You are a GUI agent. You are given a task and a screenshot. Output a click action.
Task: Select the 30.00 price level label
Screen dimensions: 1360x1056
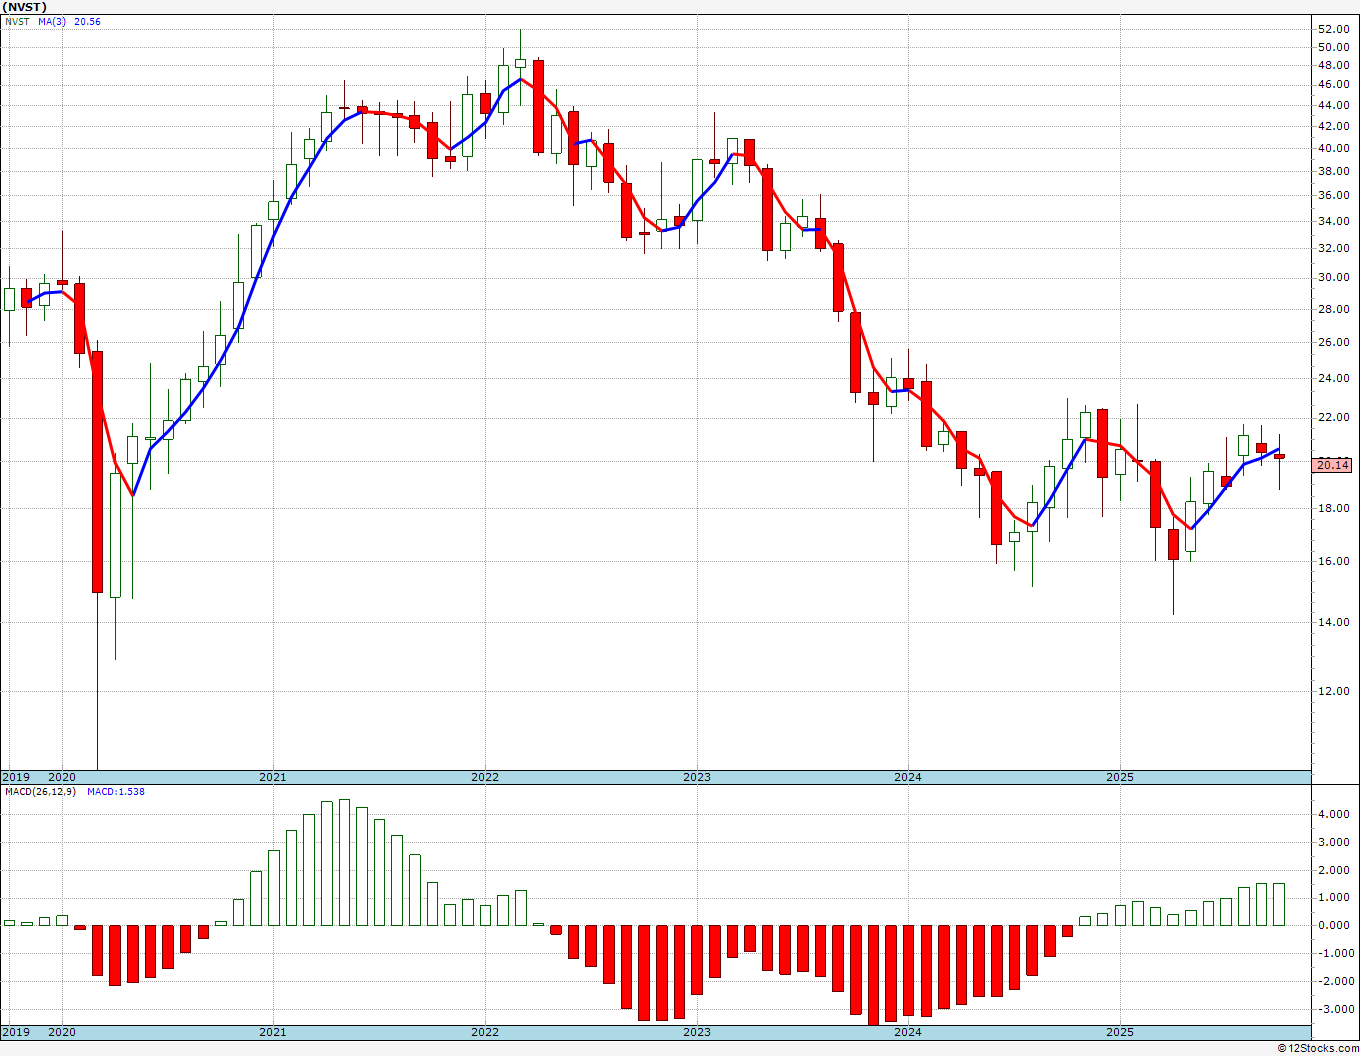[1333, 277]
